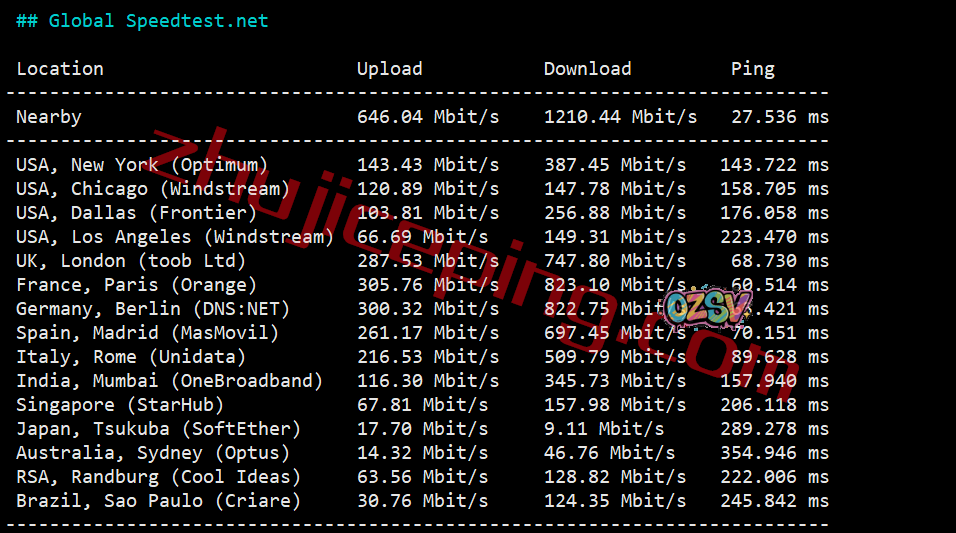Click the Download column header
The width and height of the screenshot is (956, 533).
coord(587,68)
